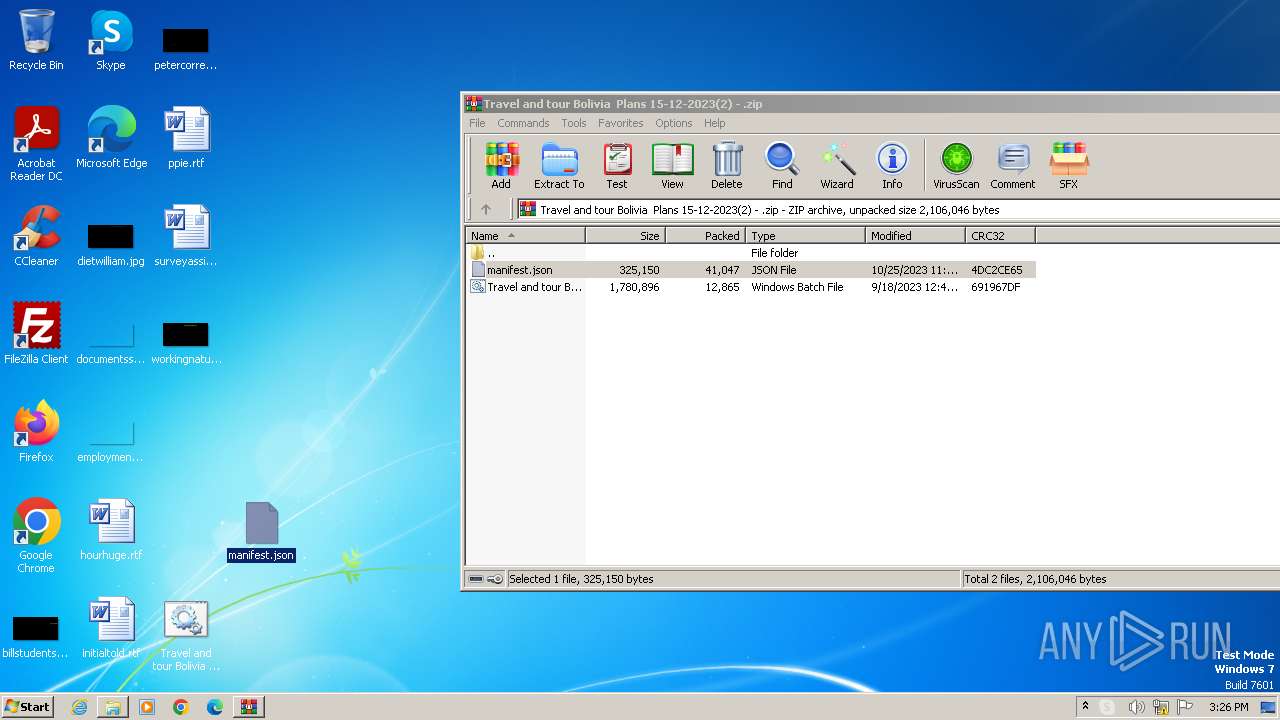Viewport: 1280px width, 720px height.
Task: Open the Favorites menu
Action: pos(621,123)
